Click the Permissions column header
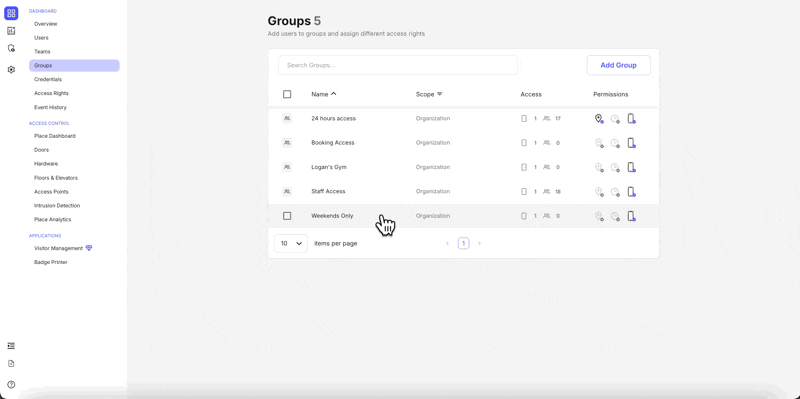 [x=611, y=94]
